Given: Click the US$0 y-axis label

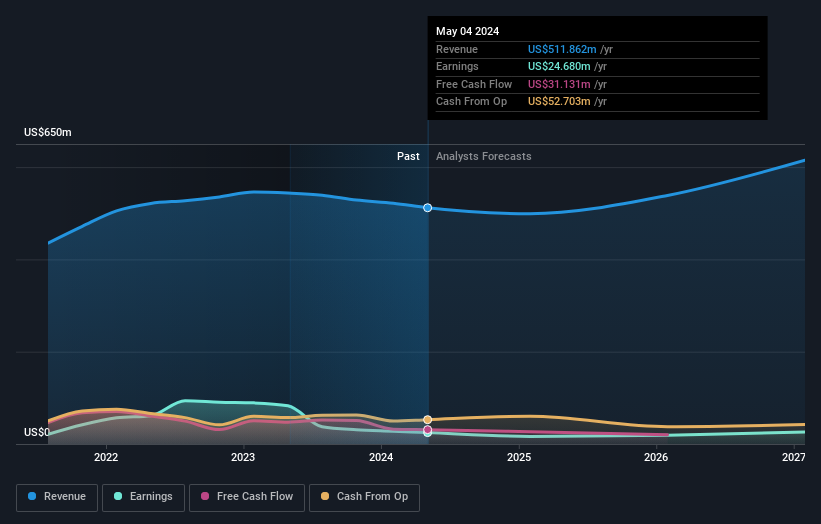Looking at the screenshot, I should [x=37, y=432].
